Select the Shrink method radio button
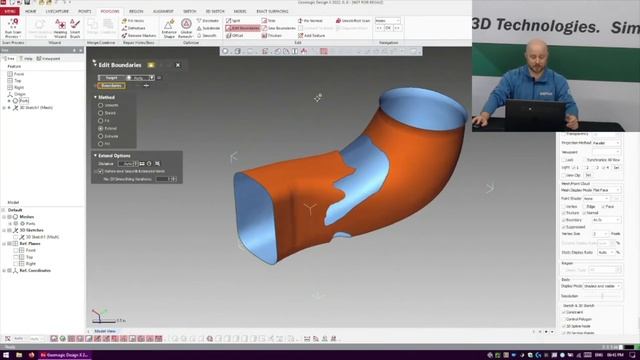The width and height of the screenshot is (640, 360). (100, 113)
